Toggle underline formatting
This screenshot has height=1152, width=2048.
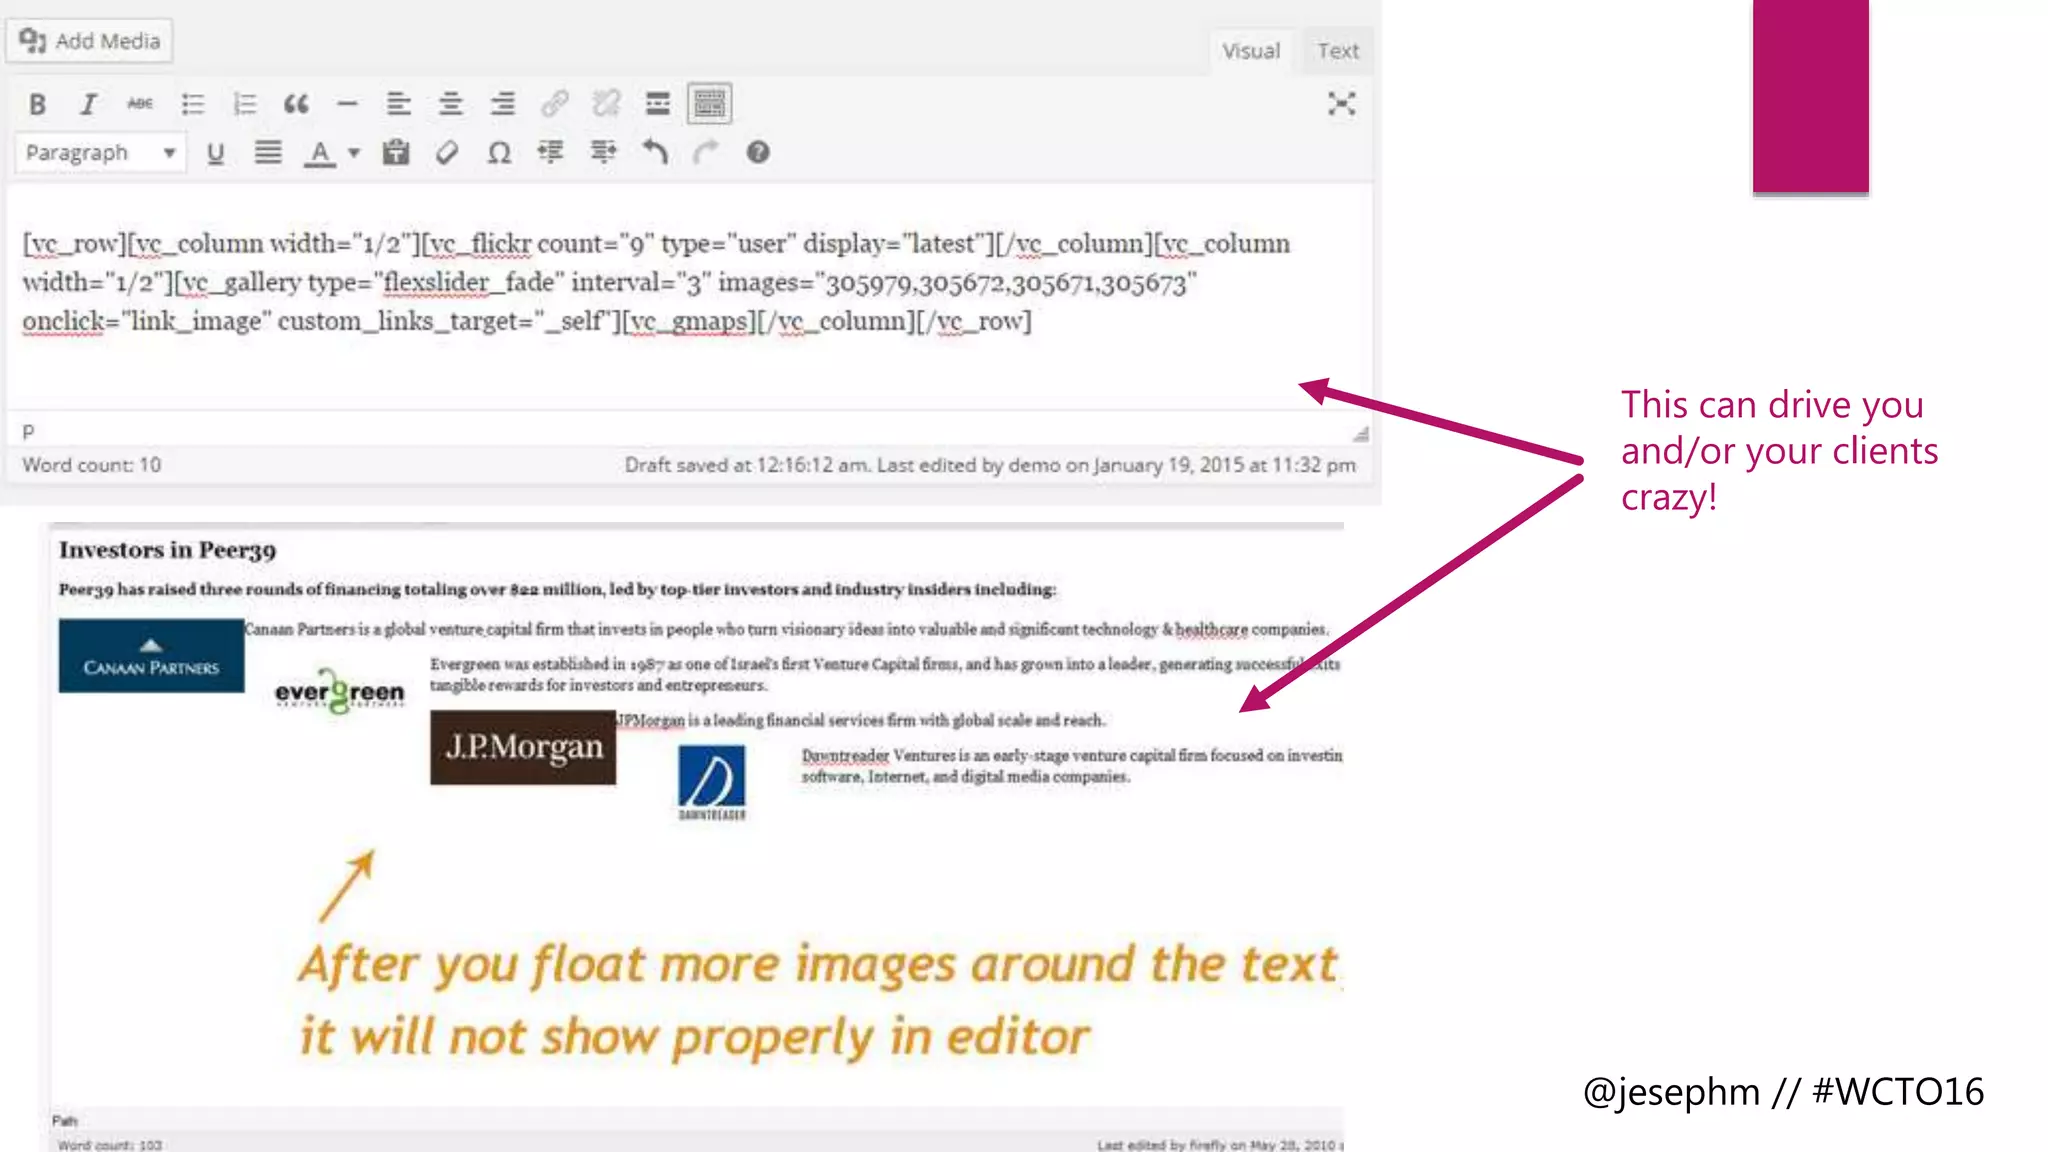click(x=215, y=153)
